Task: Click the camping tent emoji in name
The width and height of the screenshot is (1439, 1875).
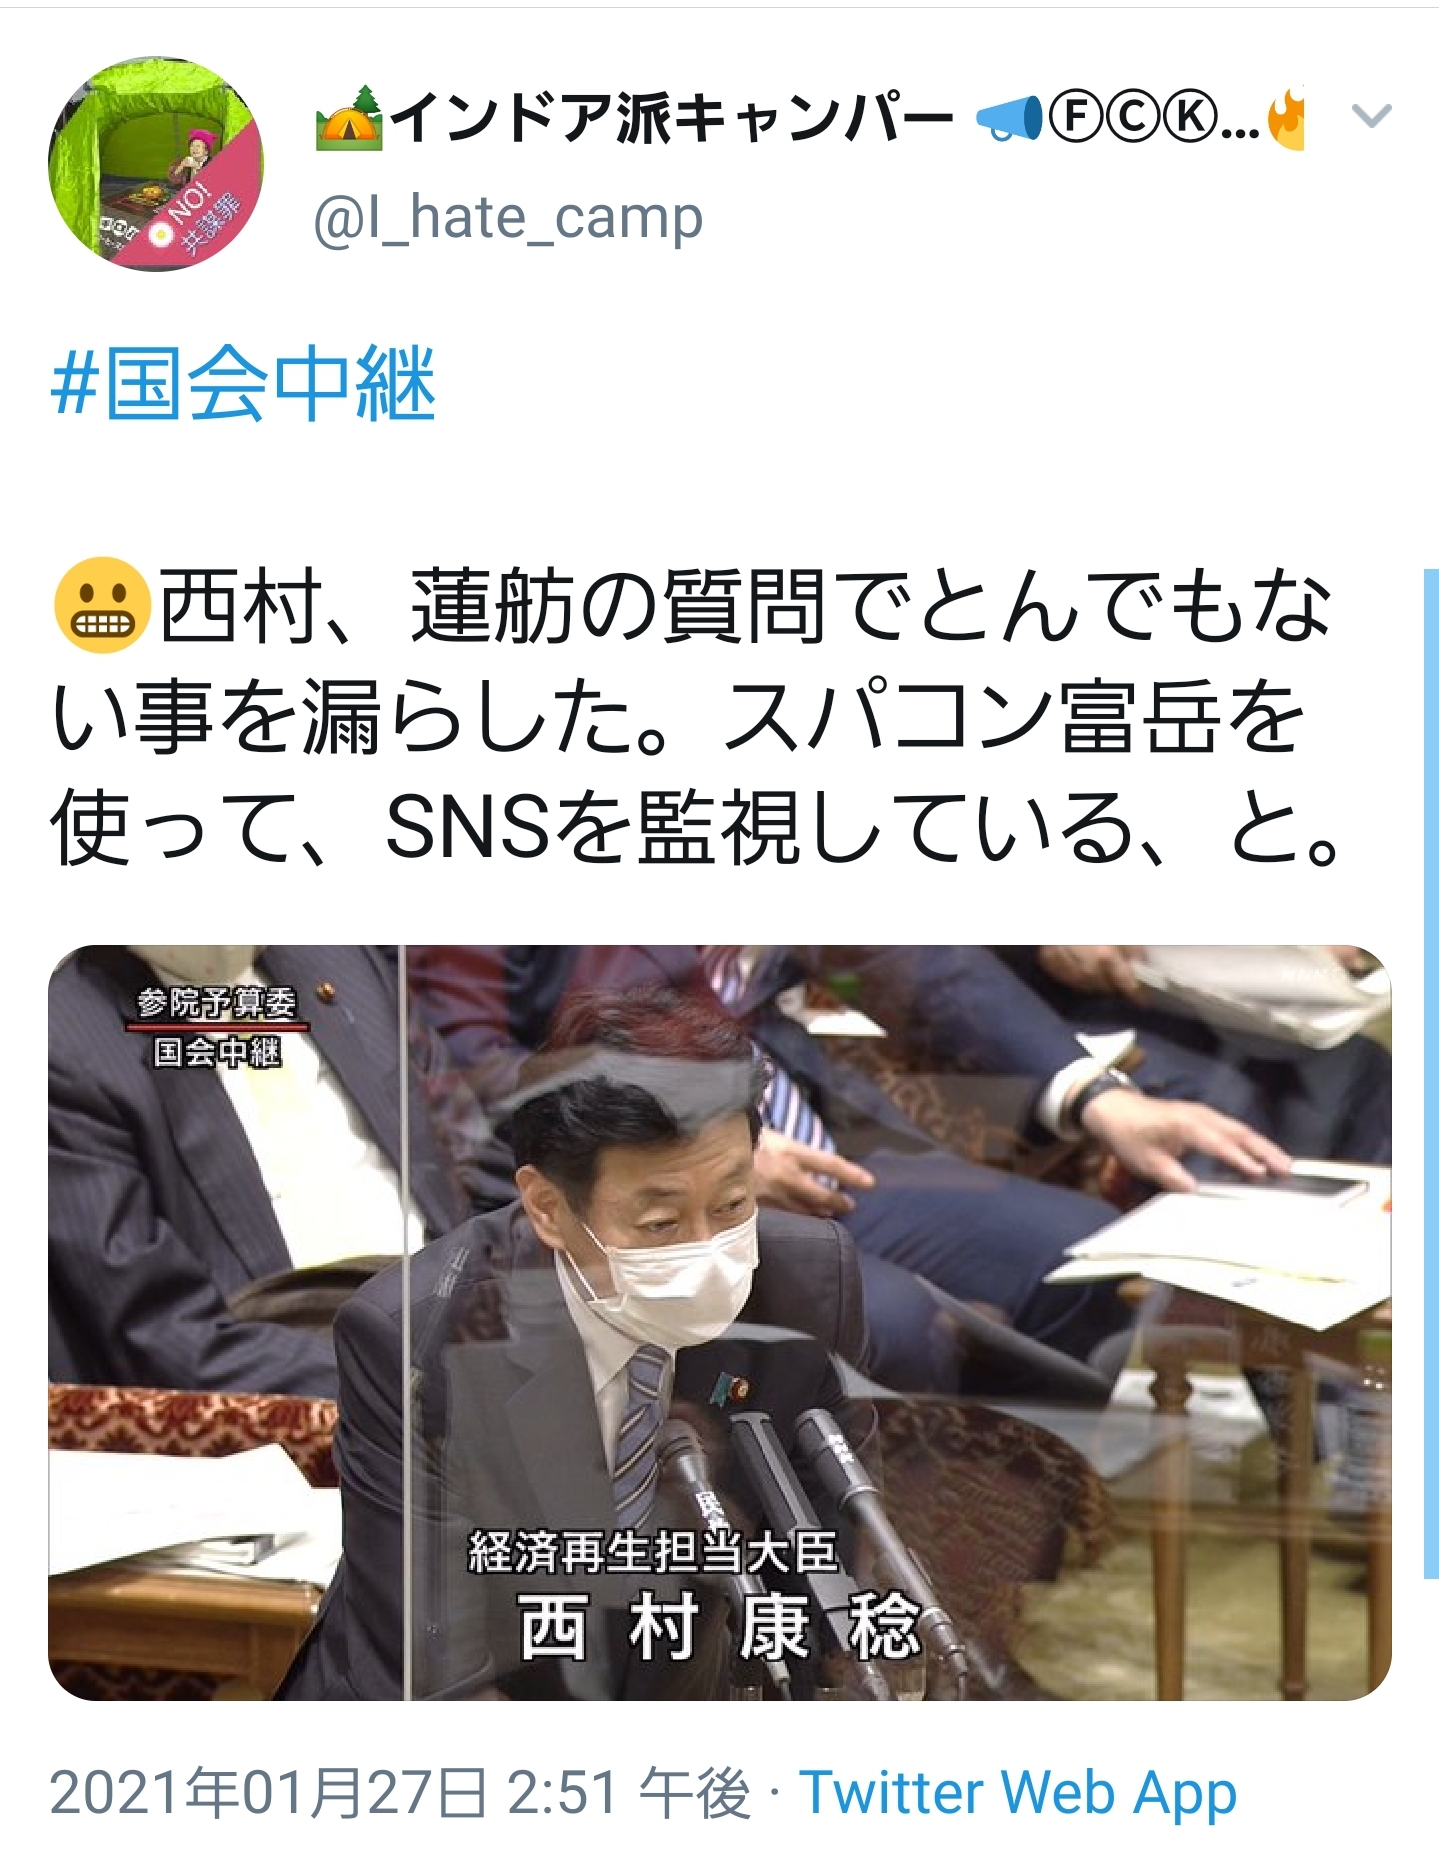Action: [x=349, y=117]
